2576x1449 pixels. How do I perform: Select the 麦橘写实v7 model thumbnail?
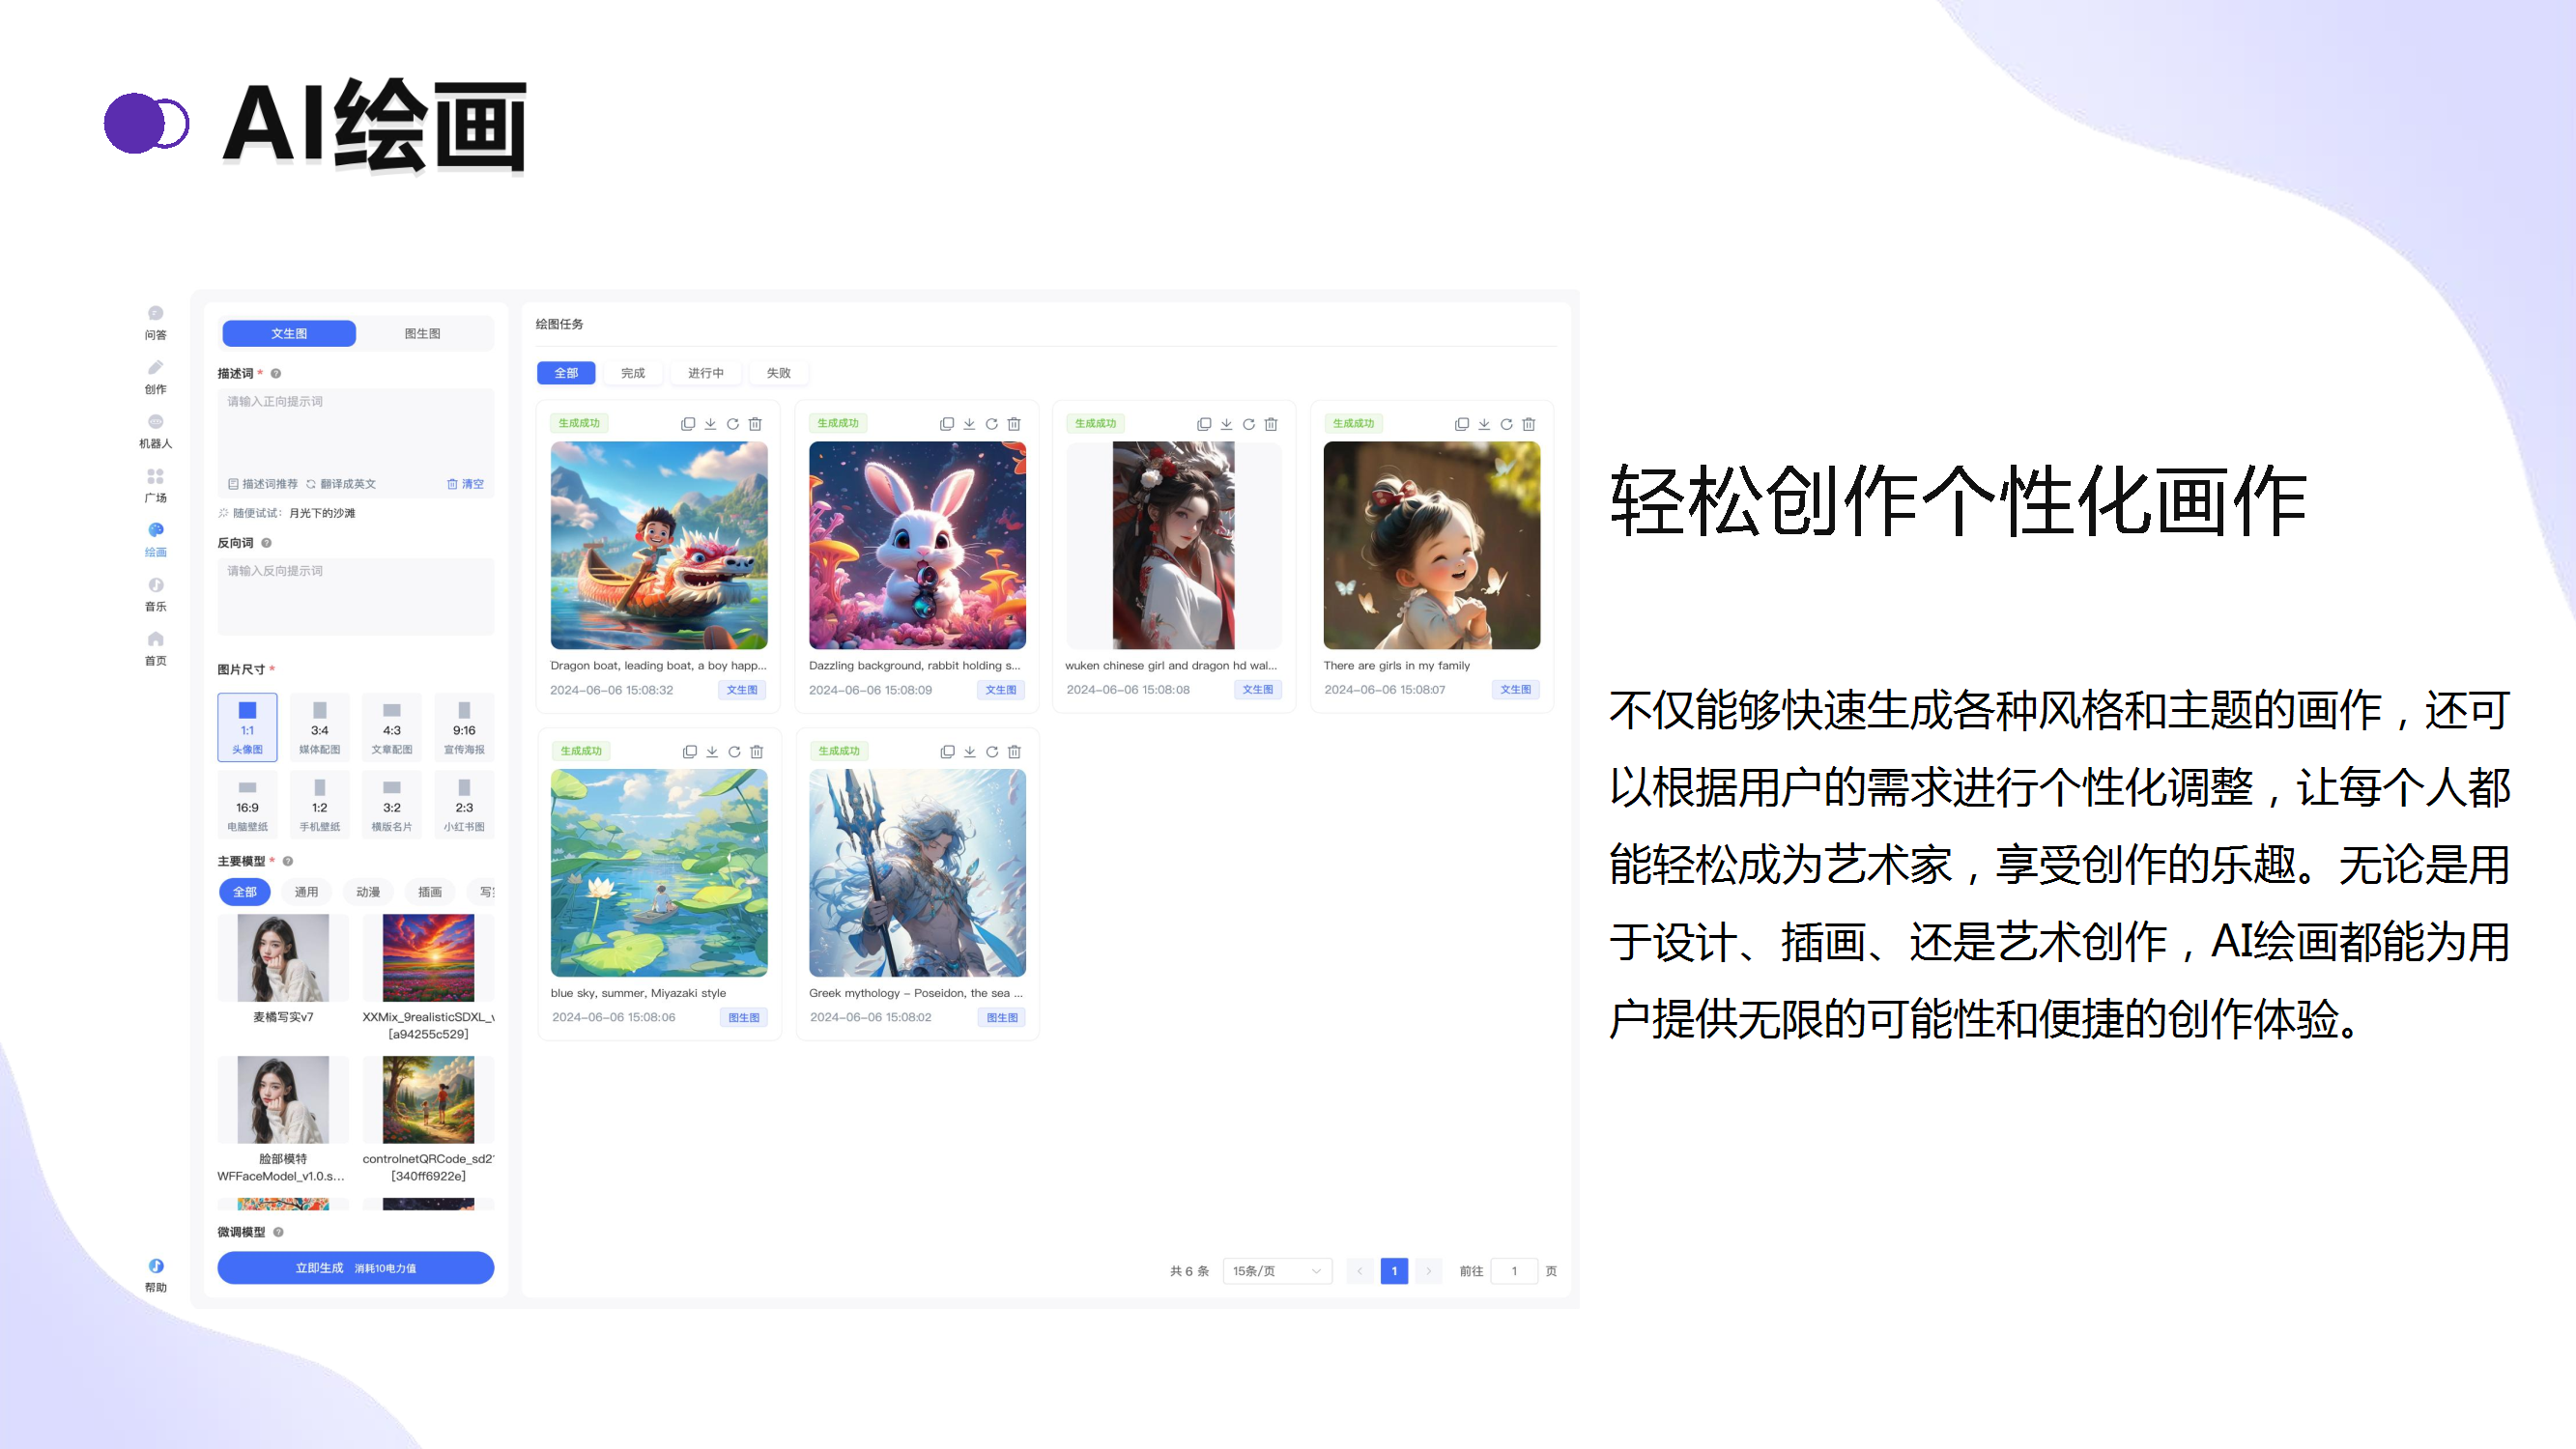pyautogui.click(x=283, y=958)
